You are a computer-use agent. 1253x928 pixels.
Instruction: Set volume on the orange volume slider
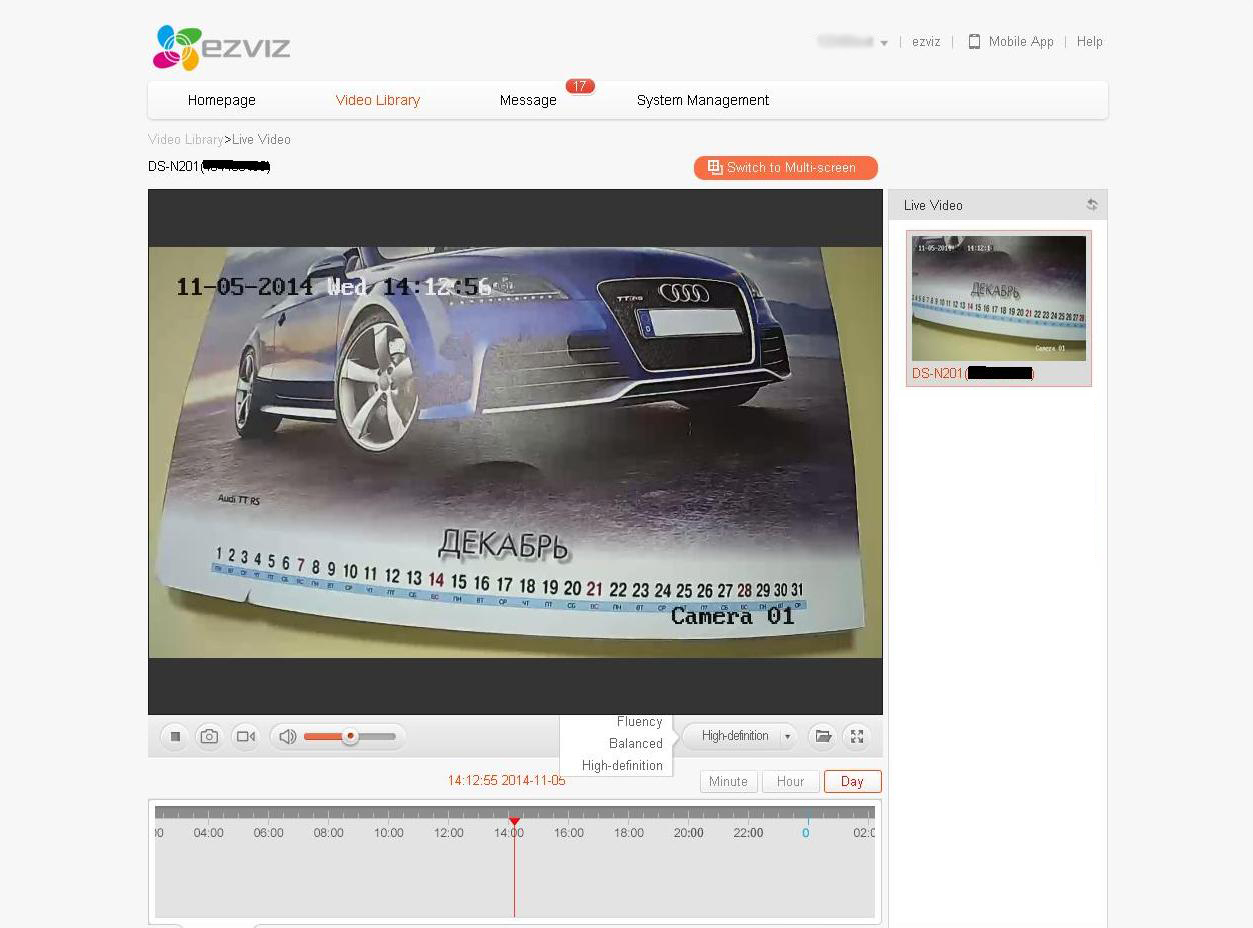350,737
